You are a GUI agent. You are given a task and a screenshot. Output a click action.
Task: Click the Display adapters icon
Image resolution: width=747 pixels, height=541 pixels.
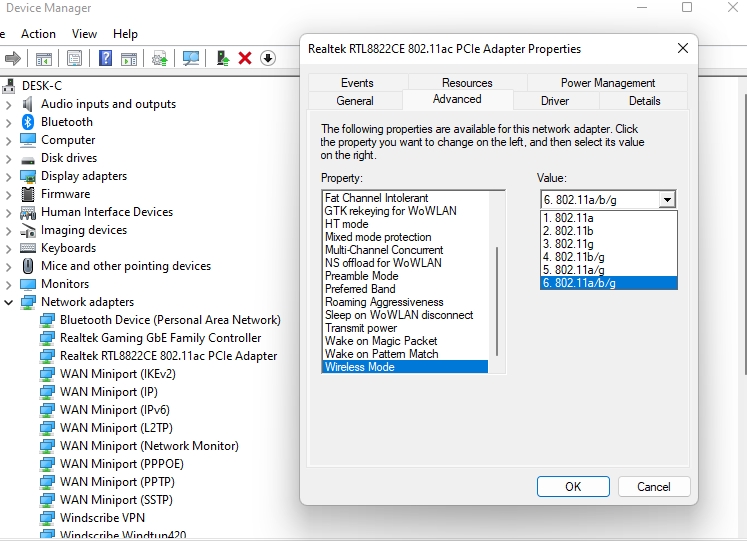[28, 176]
